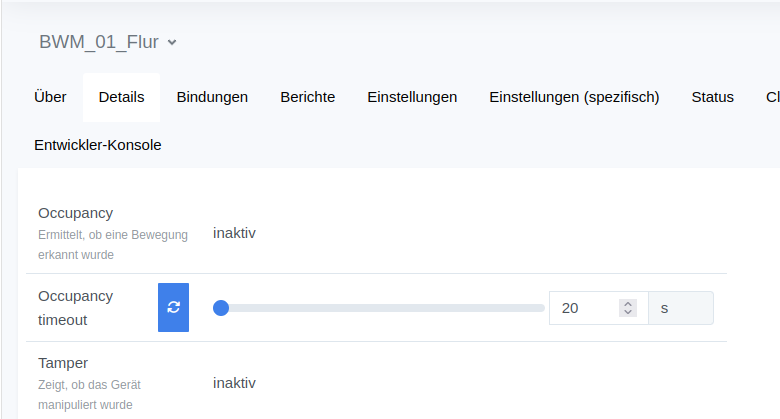Image resolution: width=780 pixels, height=419 pixels.
Task: Open the Entwickler-Konsole tab
Action: pyautogui.click(x=97, y=145)
